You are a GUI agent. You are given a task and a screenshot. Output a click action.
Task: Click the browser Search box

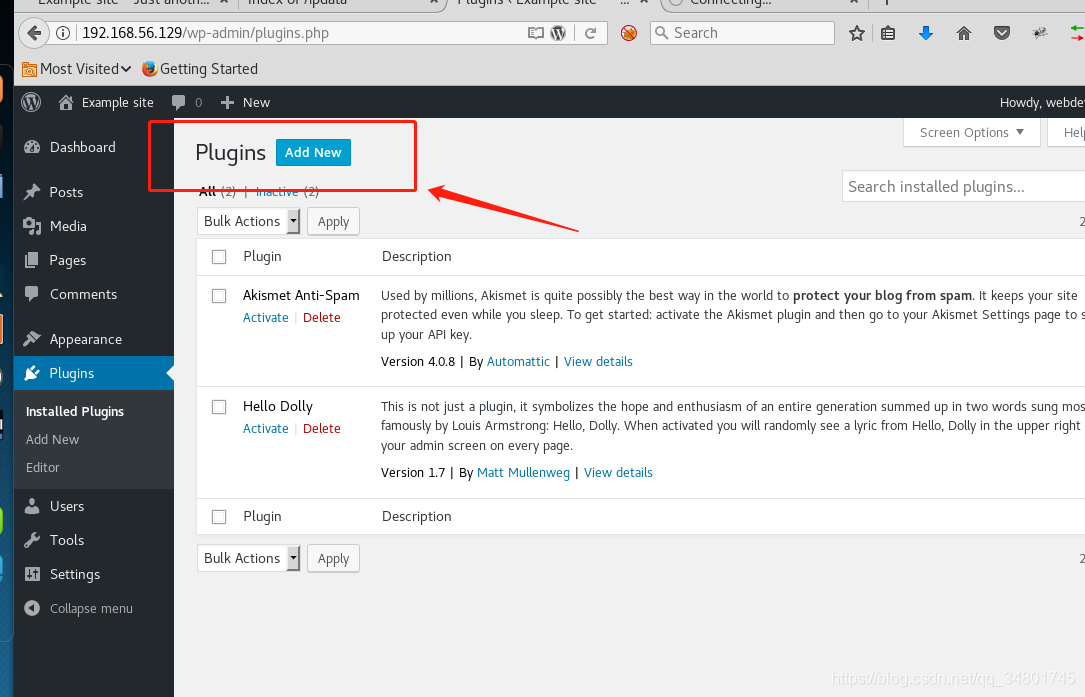(x=742, y=33)
